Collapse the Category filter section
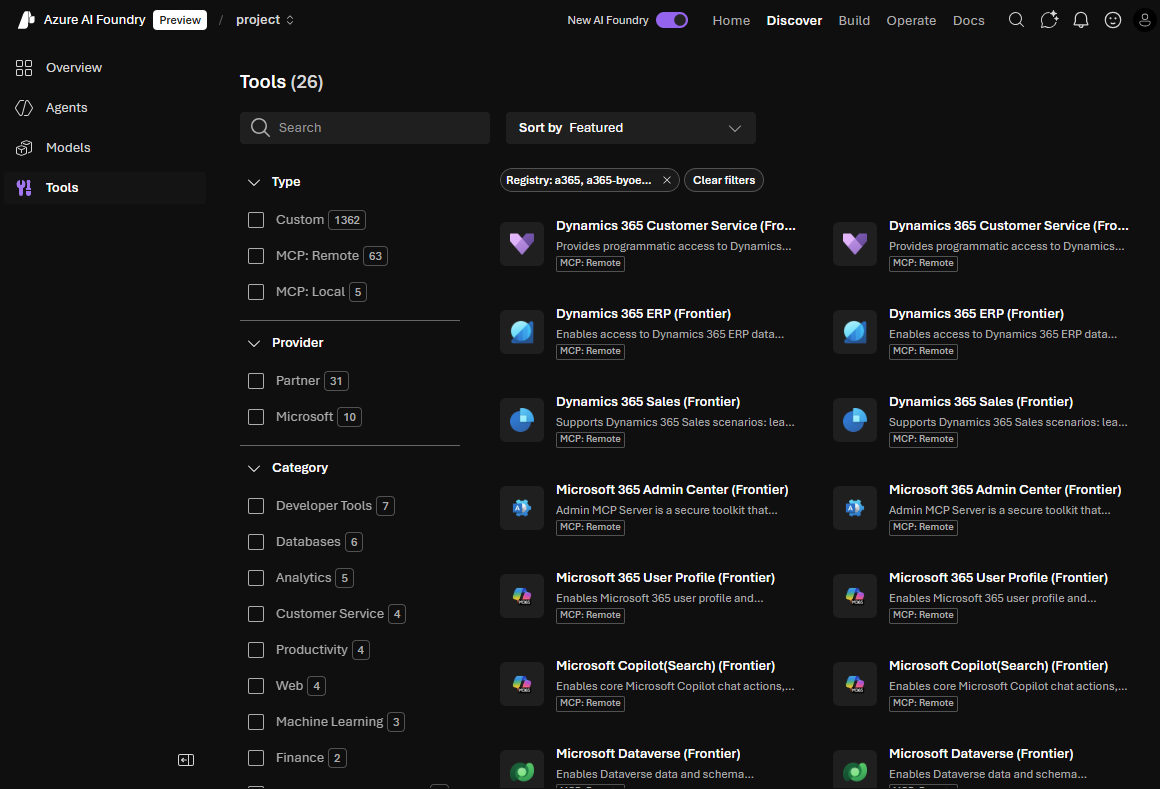 click(x=254, y=467)
